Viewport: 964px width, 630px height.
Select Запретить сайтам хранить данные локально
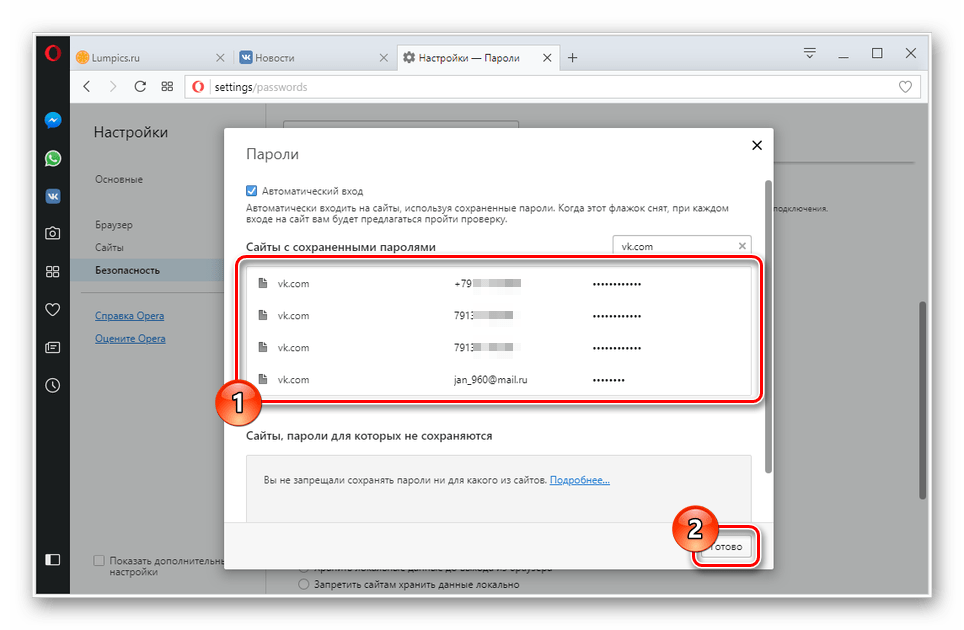(304, 585)
